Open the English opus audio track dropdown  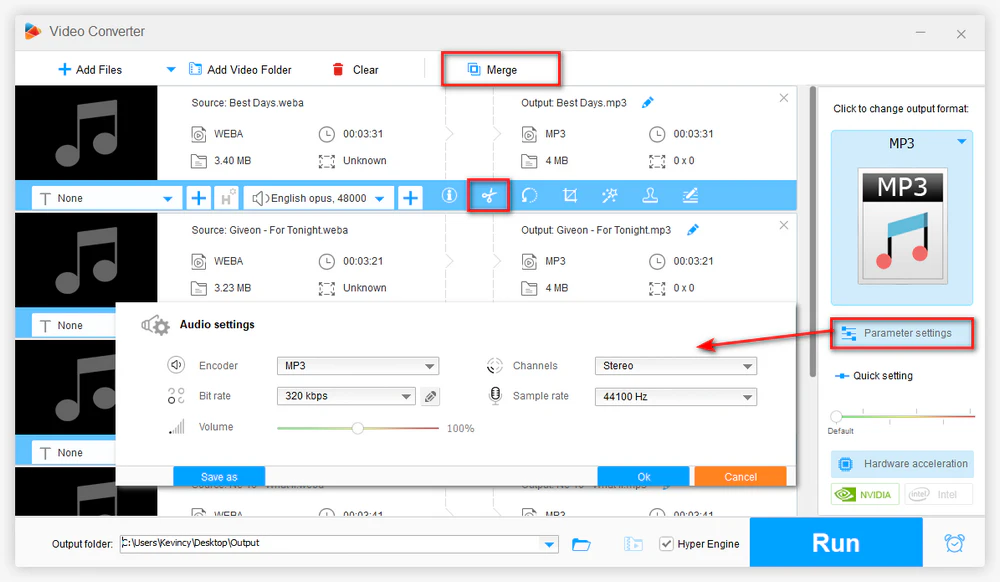[x=379, y=198]
